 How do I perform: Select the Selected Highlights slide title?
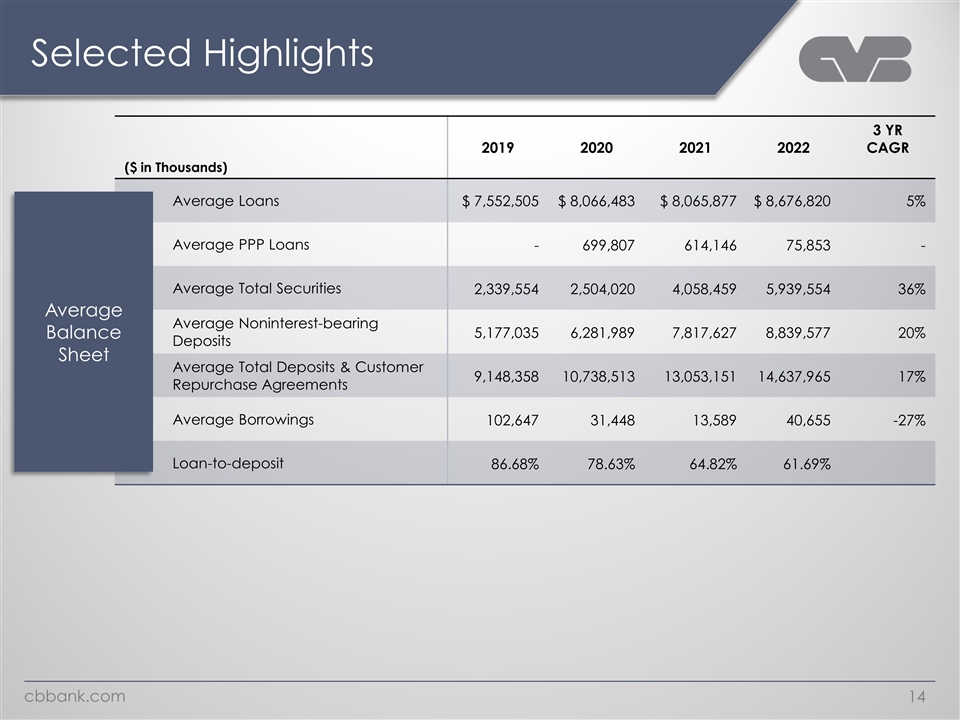coord(202,53)
